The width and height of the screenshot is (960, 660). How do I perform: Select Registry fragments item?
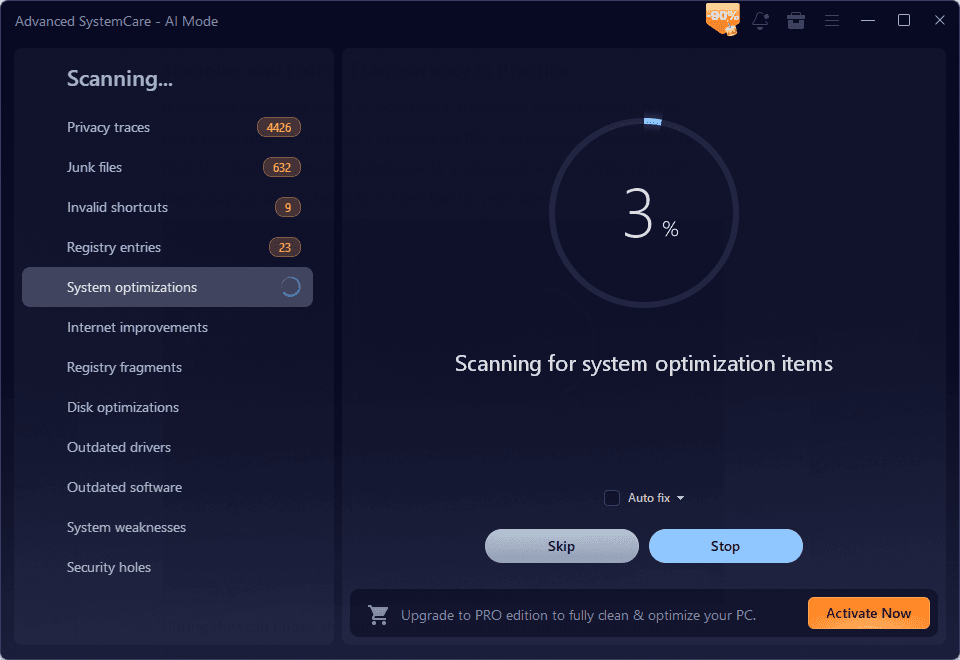pyautogui.click(x=167, y=367)
